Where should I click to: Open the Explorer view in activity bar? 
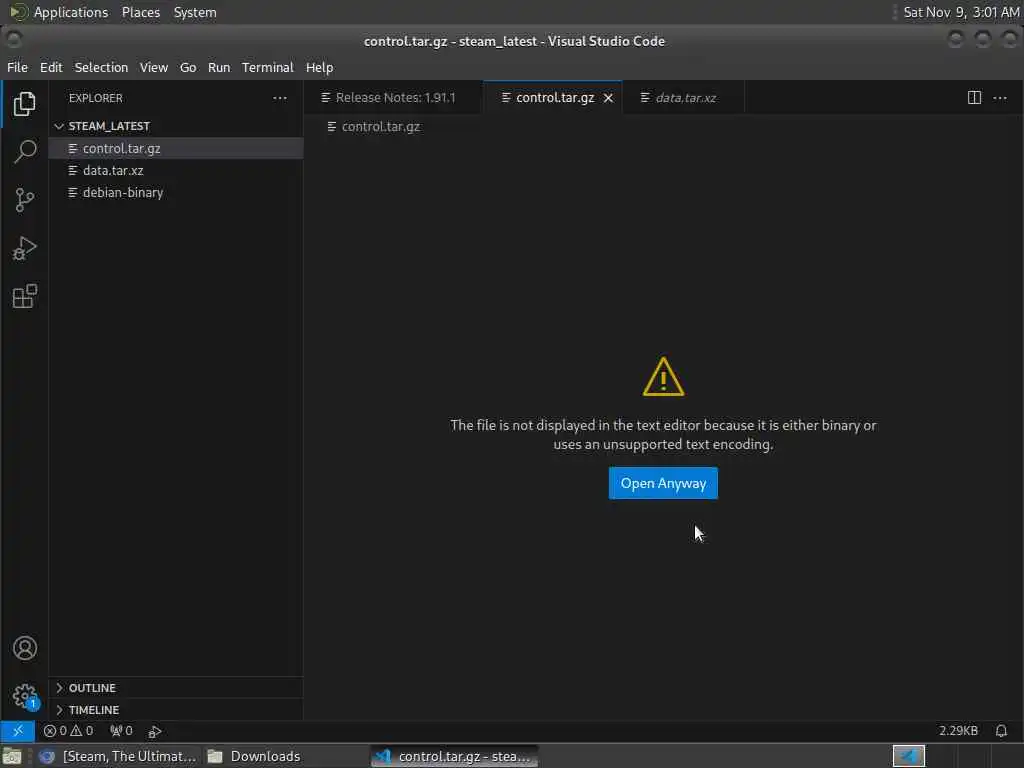pos(24,104)
